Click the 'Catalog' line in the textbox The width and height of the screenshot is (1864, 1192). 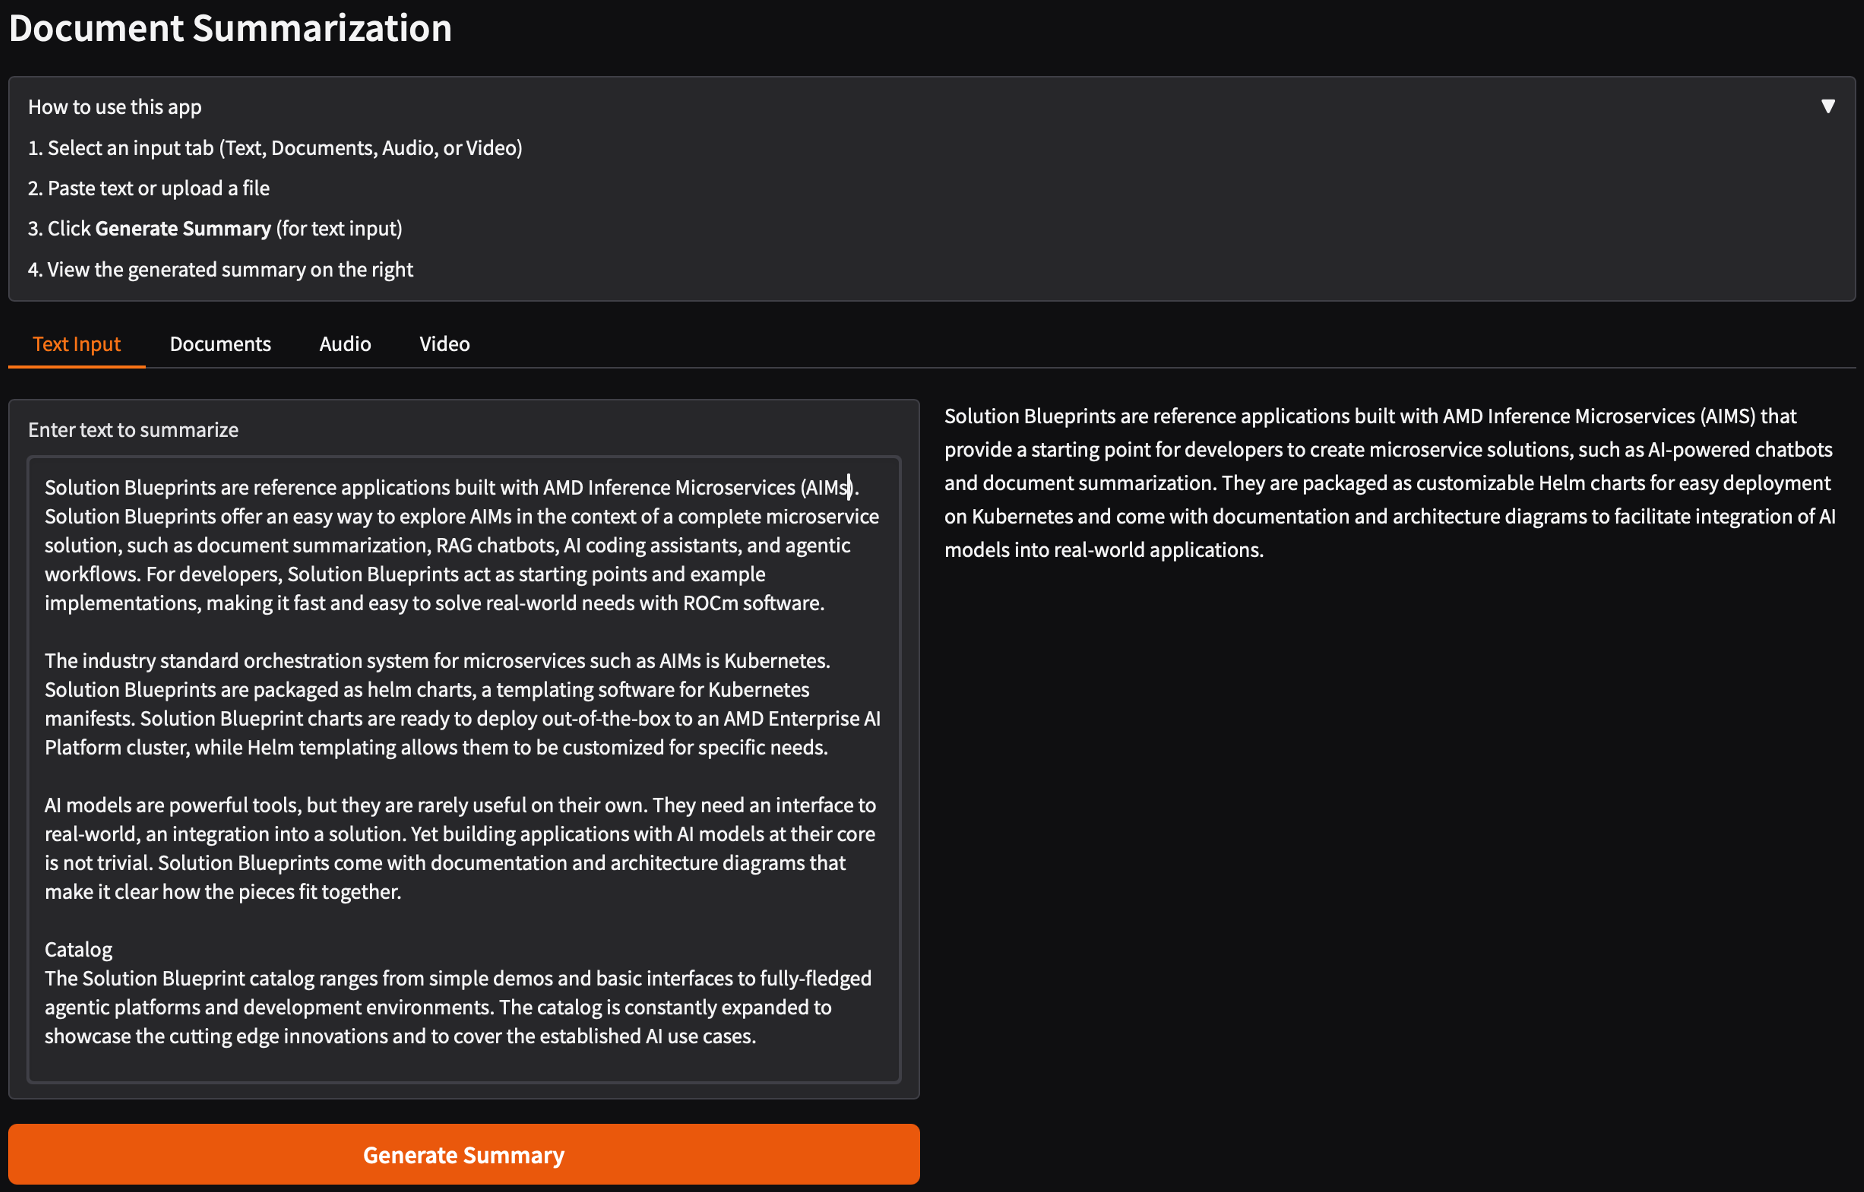click(x=78, y=950)
